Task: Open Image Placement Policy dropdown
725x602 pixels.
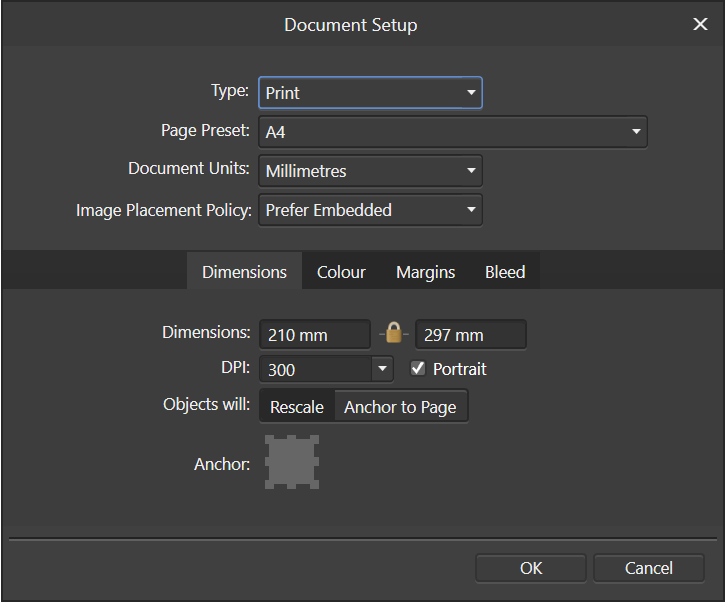Action: [x=370, y=210]
